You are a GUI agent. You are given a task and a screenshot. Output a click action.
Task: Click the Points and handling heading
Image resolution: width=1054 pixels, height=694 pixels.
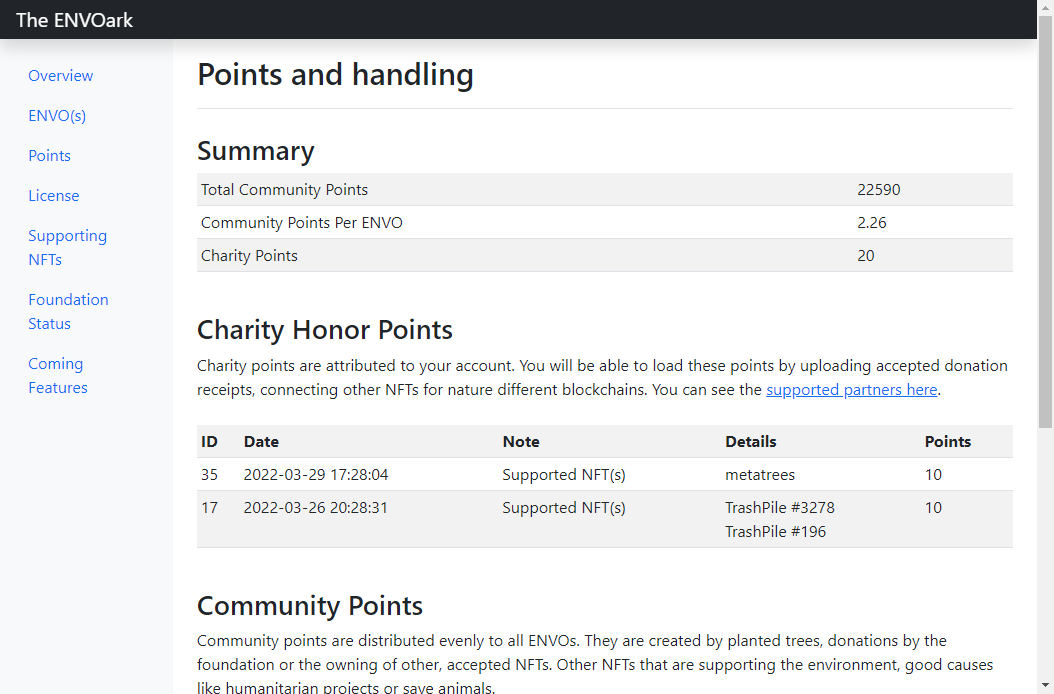pyautogui.click(x=335, y=75)
